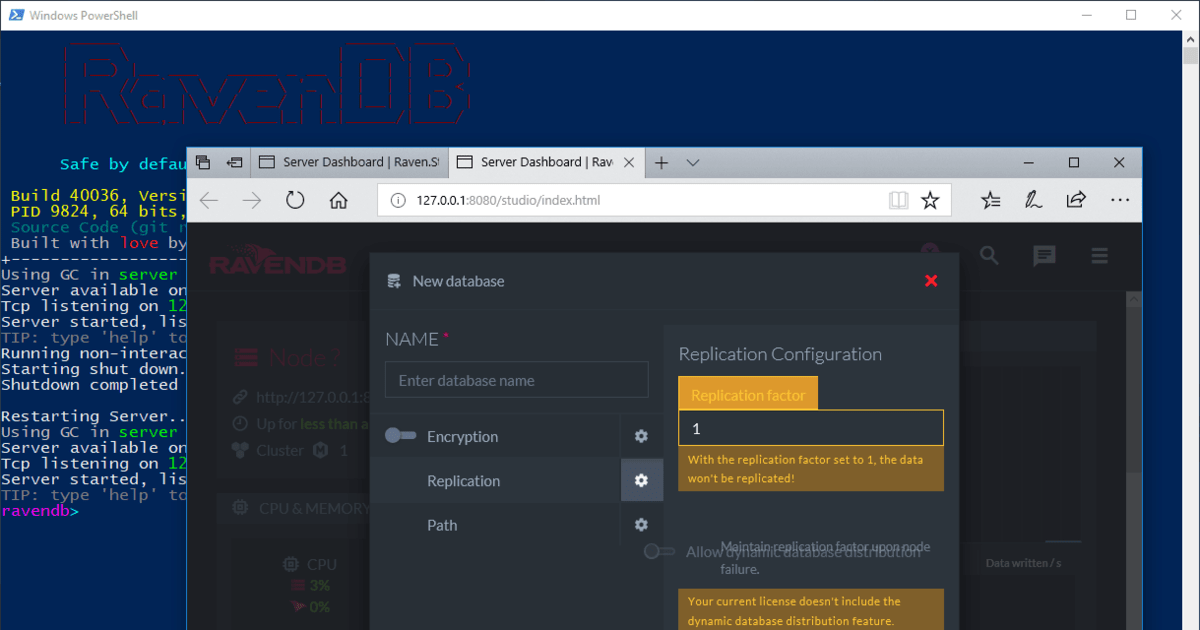Open the Favorites hub icon
1200x630 pixels.
click(x=991, y=200)
